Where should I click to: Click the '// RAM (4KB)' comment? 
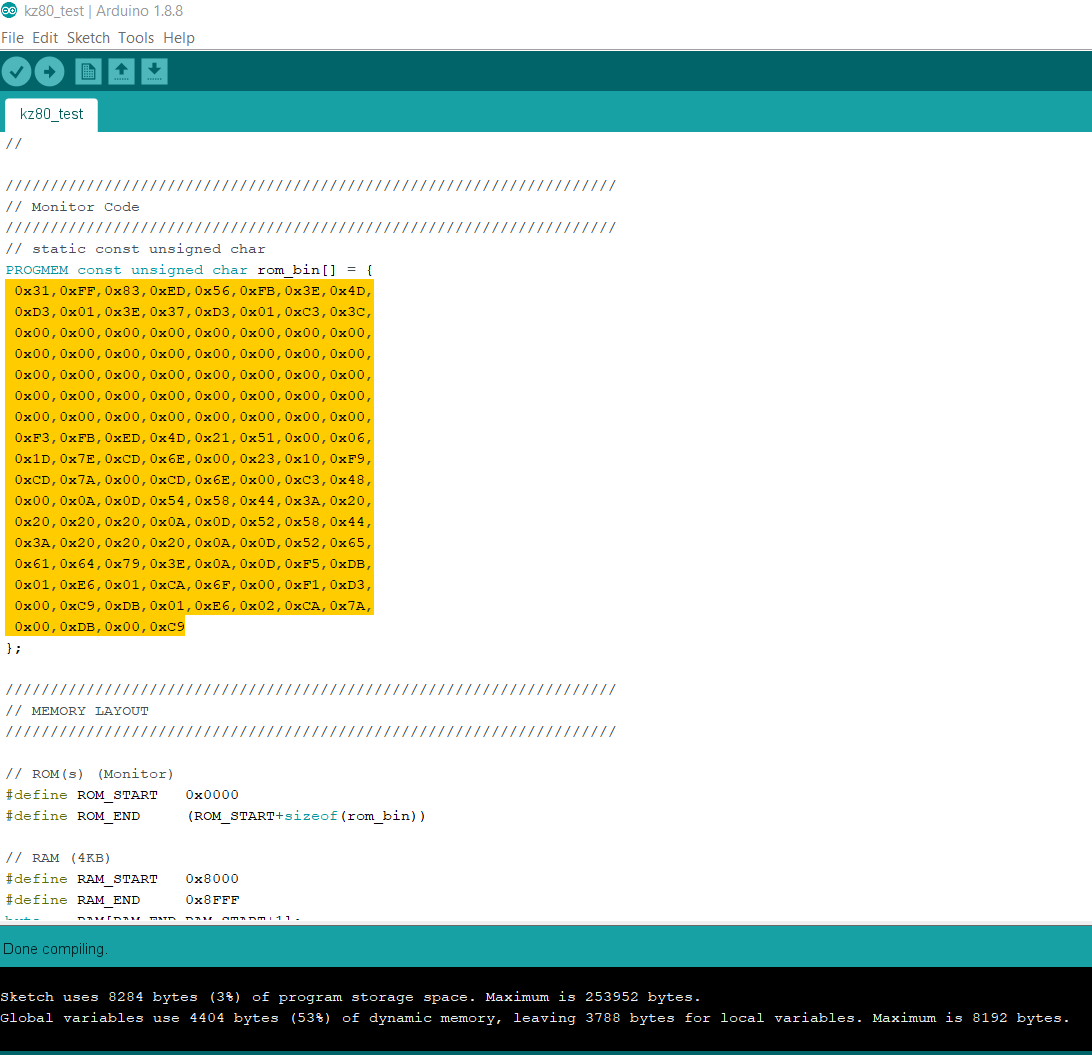click(x=58, y=858)
